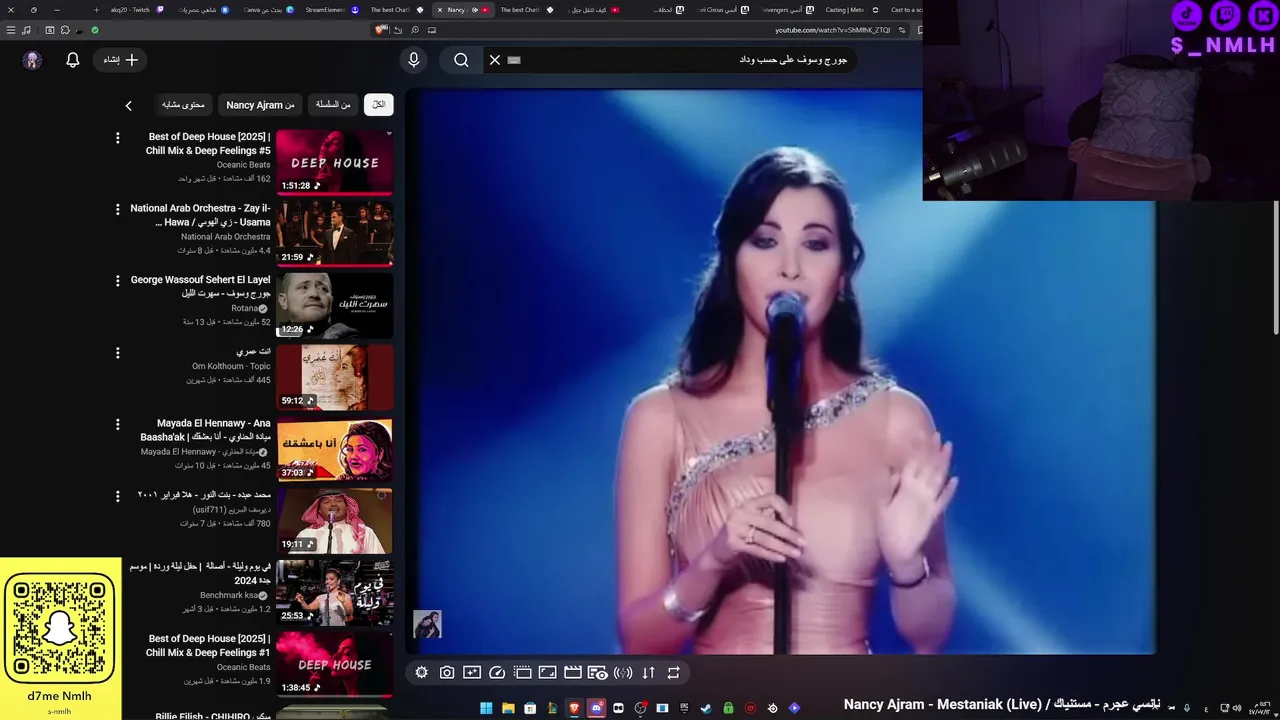Select the 'من Nancy Ajram' filter chip
This screenshot has height=720, width=1280.
(260, 104)
